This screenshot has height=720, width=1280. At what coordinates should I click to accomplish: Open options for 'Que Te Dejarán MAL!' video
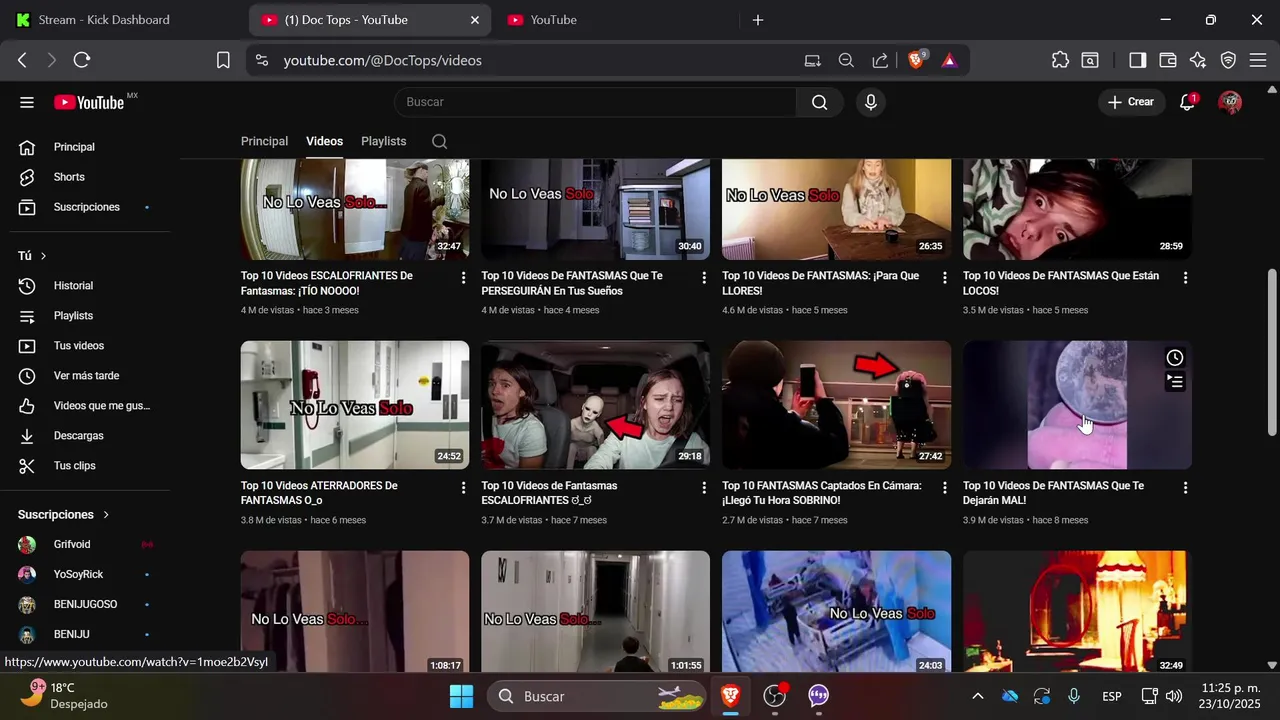(1186, 488)
